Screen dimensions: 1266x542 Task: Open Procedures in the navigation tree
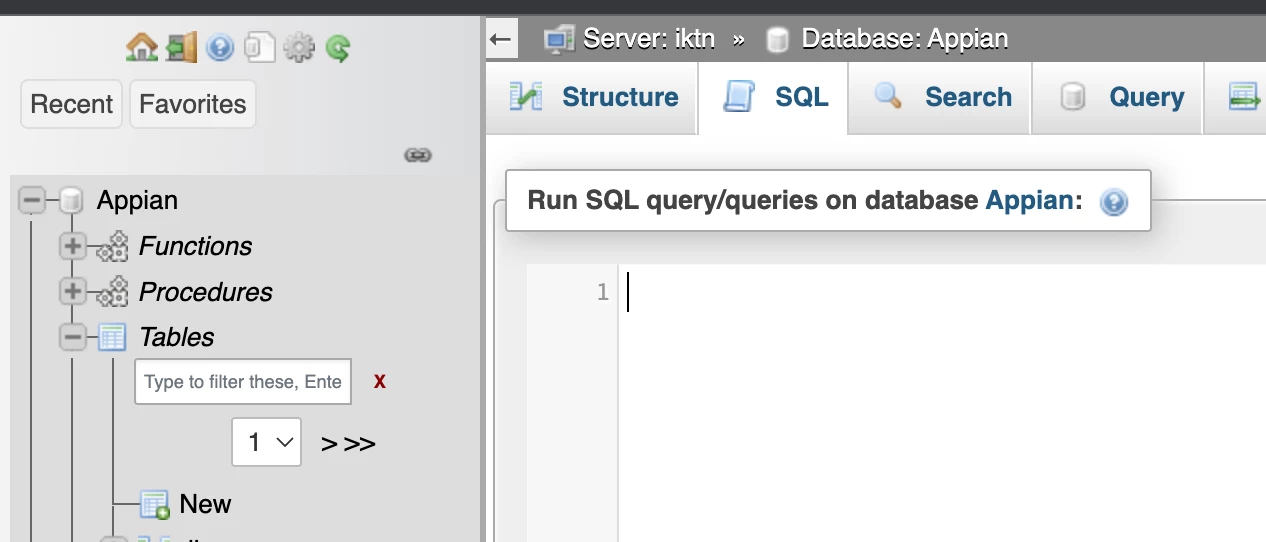click(205, 292)
